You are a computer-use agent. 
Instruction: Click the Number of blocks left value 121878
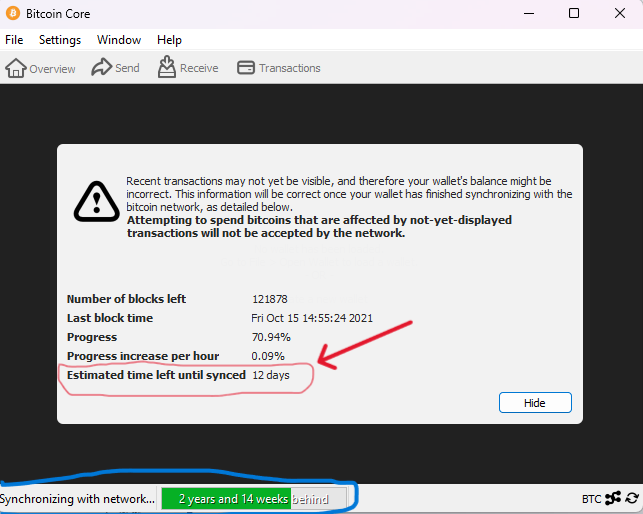point(270,299)
